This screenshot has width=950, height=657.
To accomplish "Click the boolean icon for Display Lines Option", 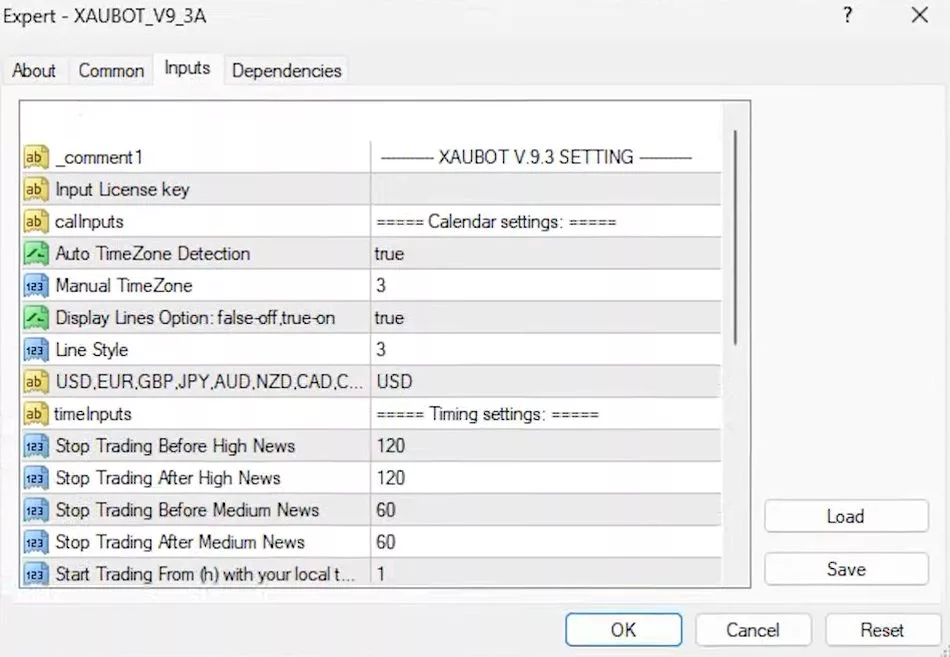I will point(36,317).
